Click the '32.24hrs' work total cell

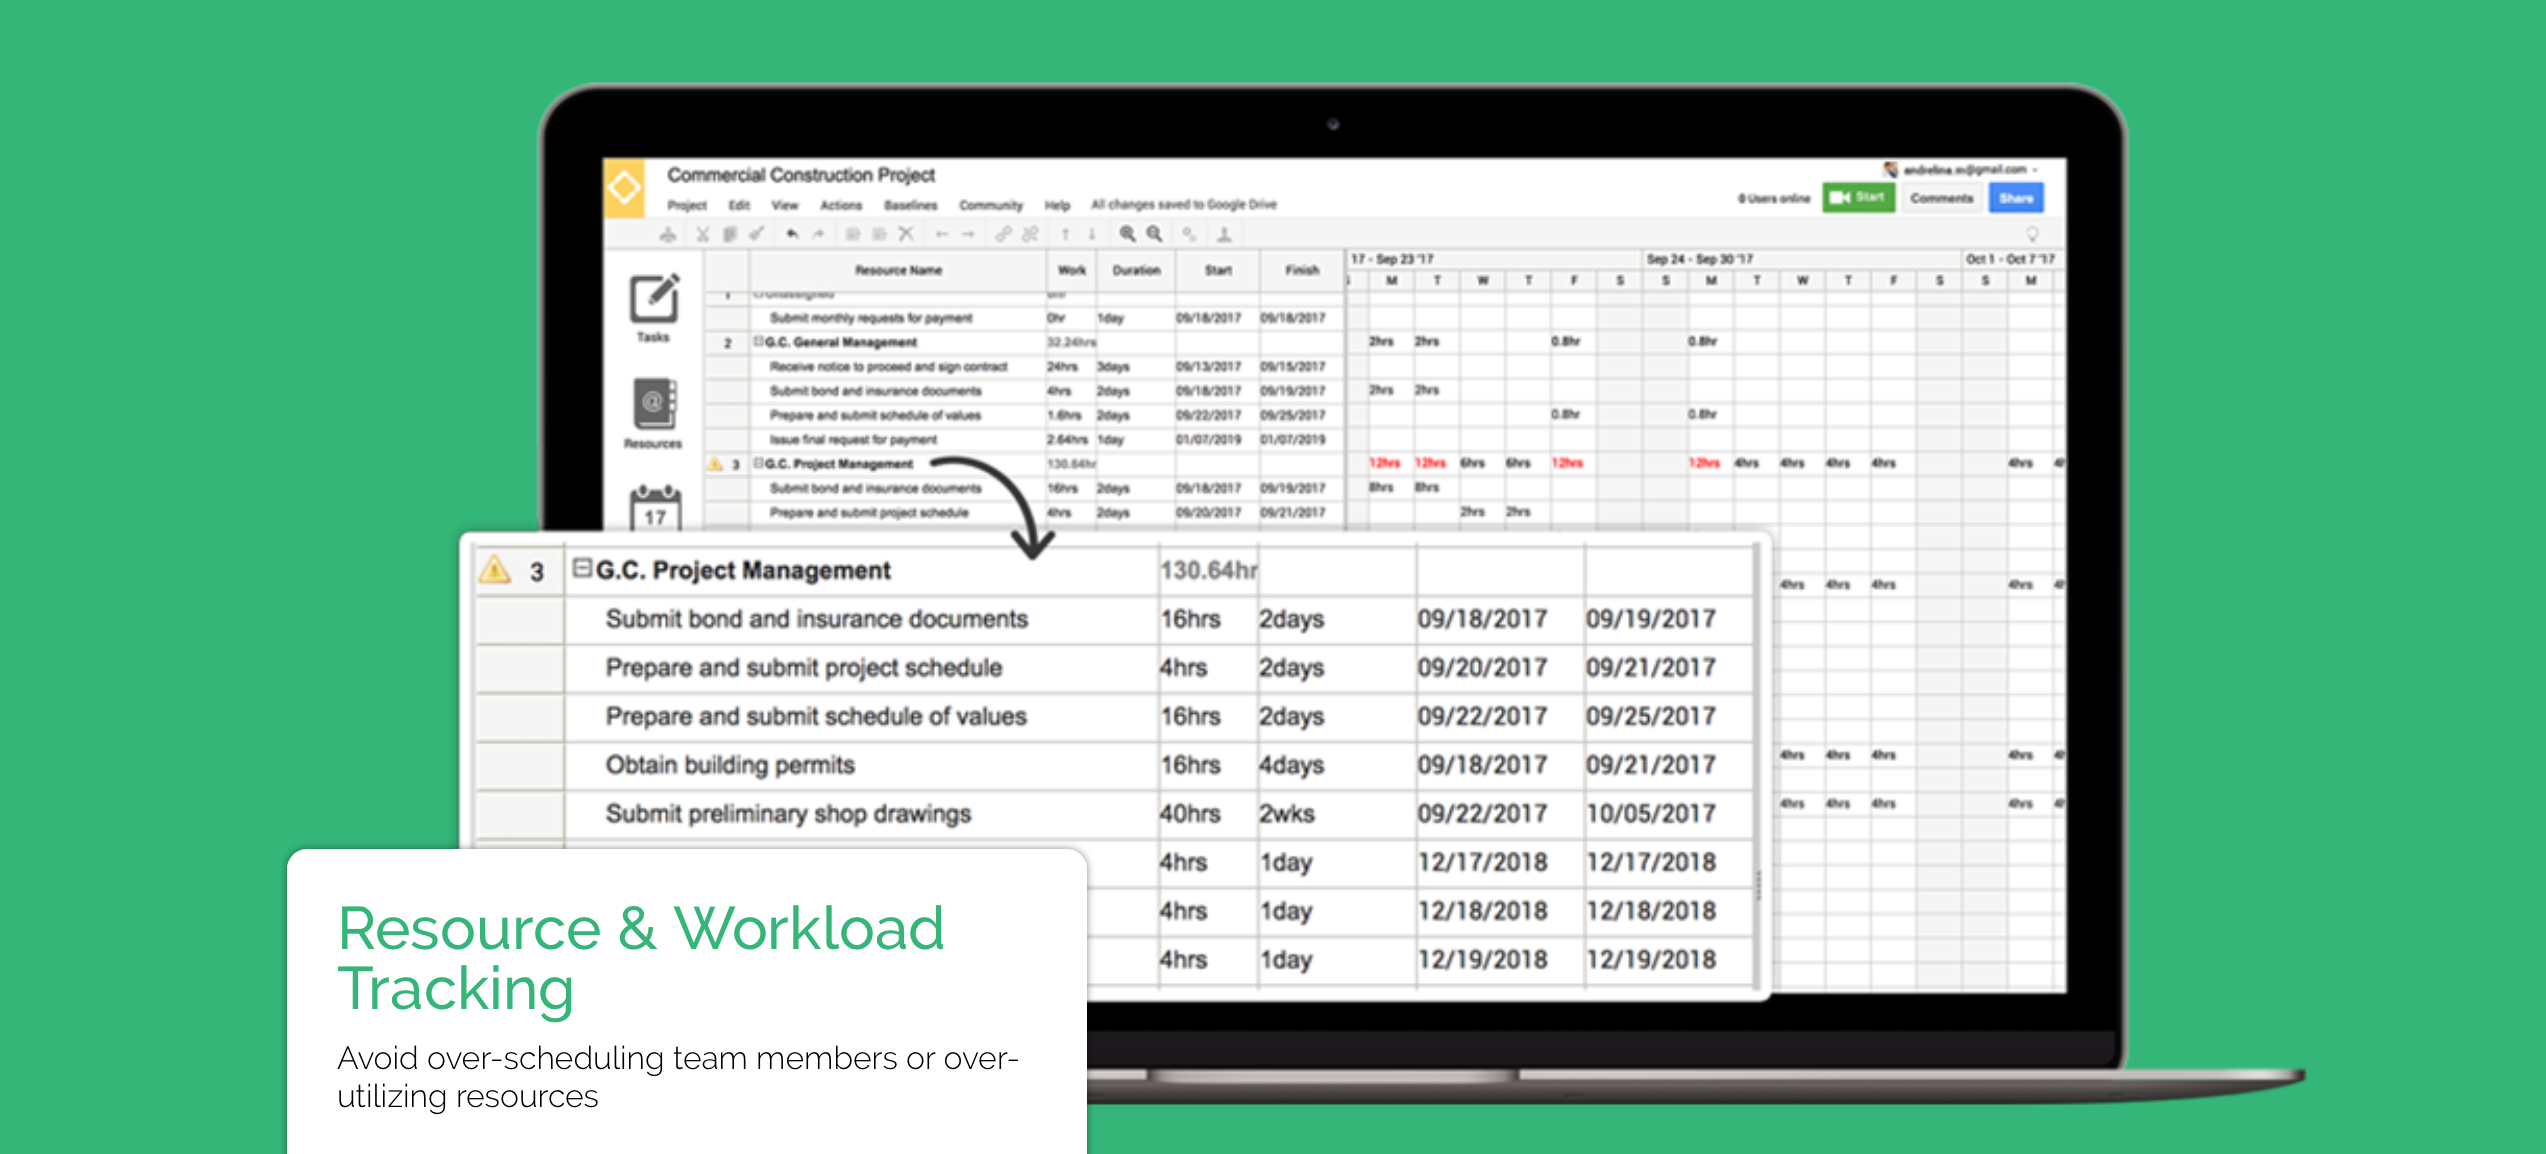tap(1071, 342)
